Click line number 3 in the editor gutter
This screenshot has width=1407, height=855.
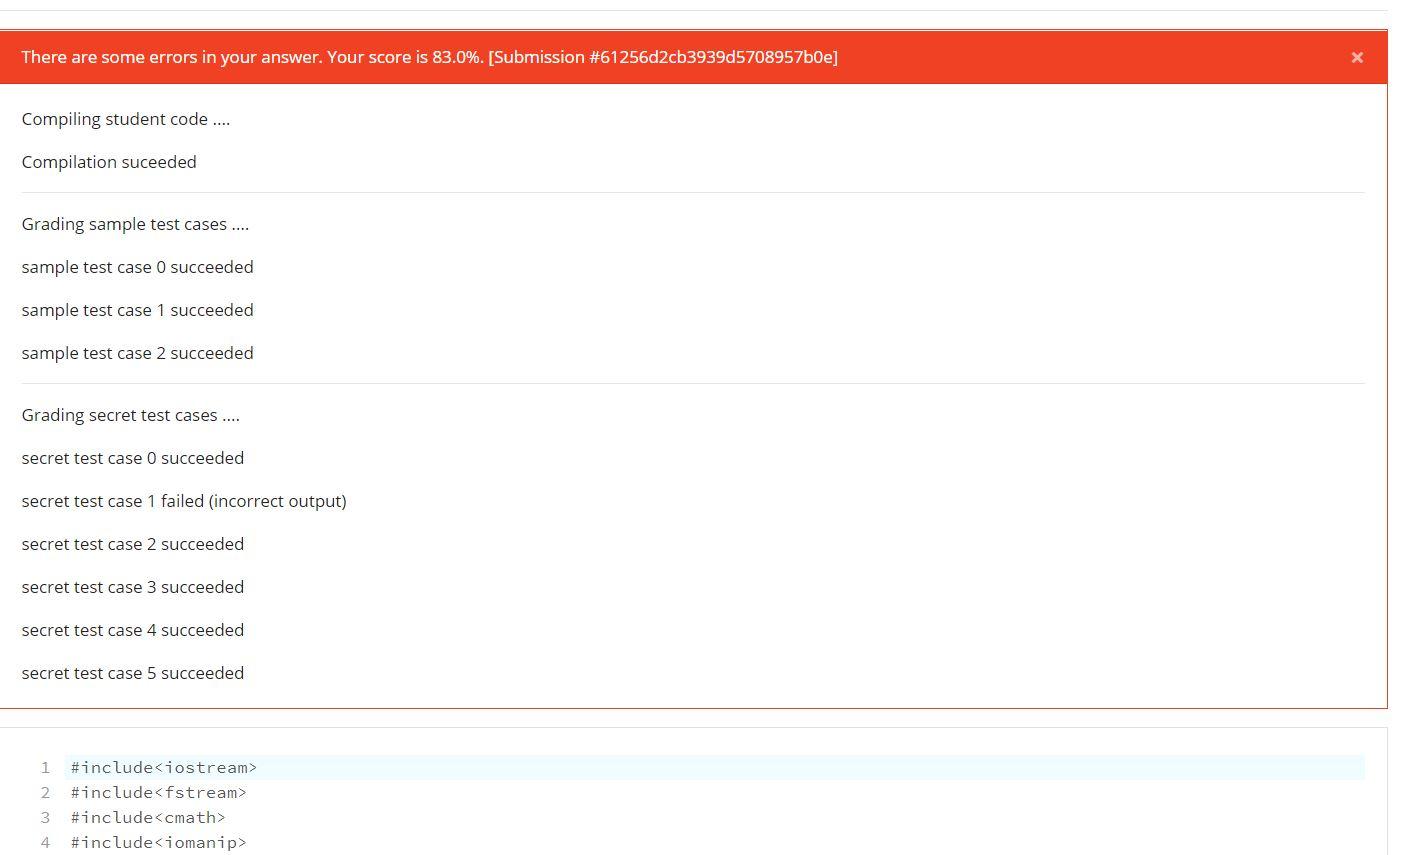pos(45,818)
